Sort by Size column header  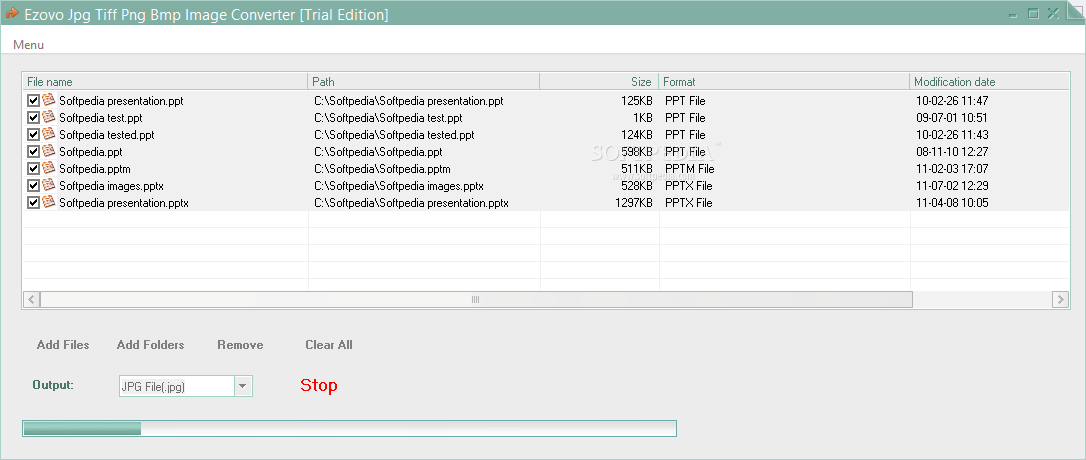click(x=599, y=82)
